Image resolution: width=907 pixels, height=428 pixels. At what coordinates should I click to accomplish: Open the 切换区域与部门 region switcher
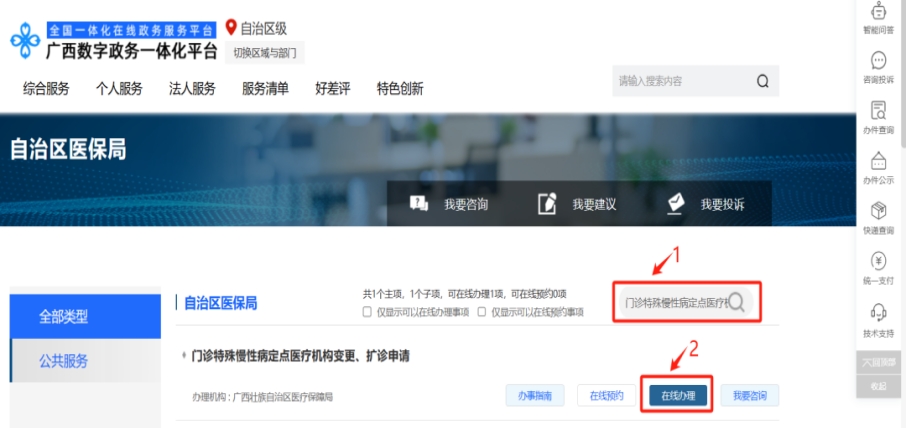(264, 53)
